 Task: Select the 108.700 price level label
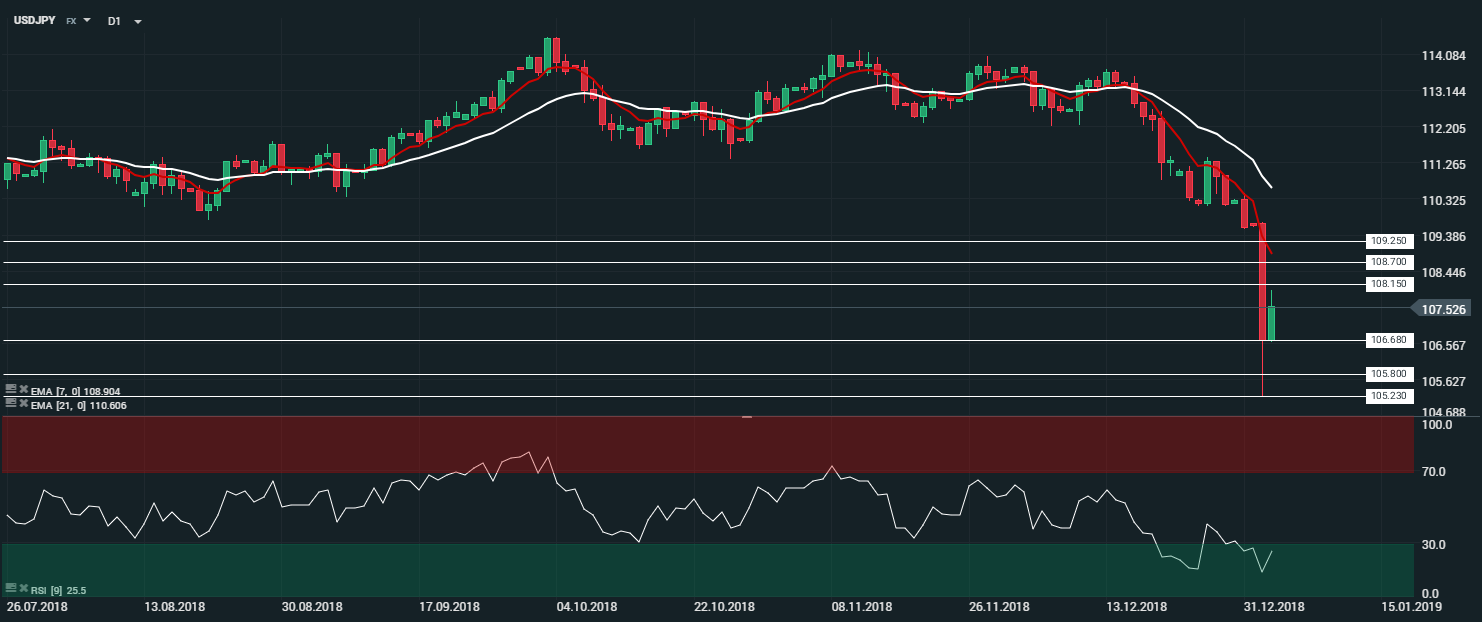point(1388,262)
